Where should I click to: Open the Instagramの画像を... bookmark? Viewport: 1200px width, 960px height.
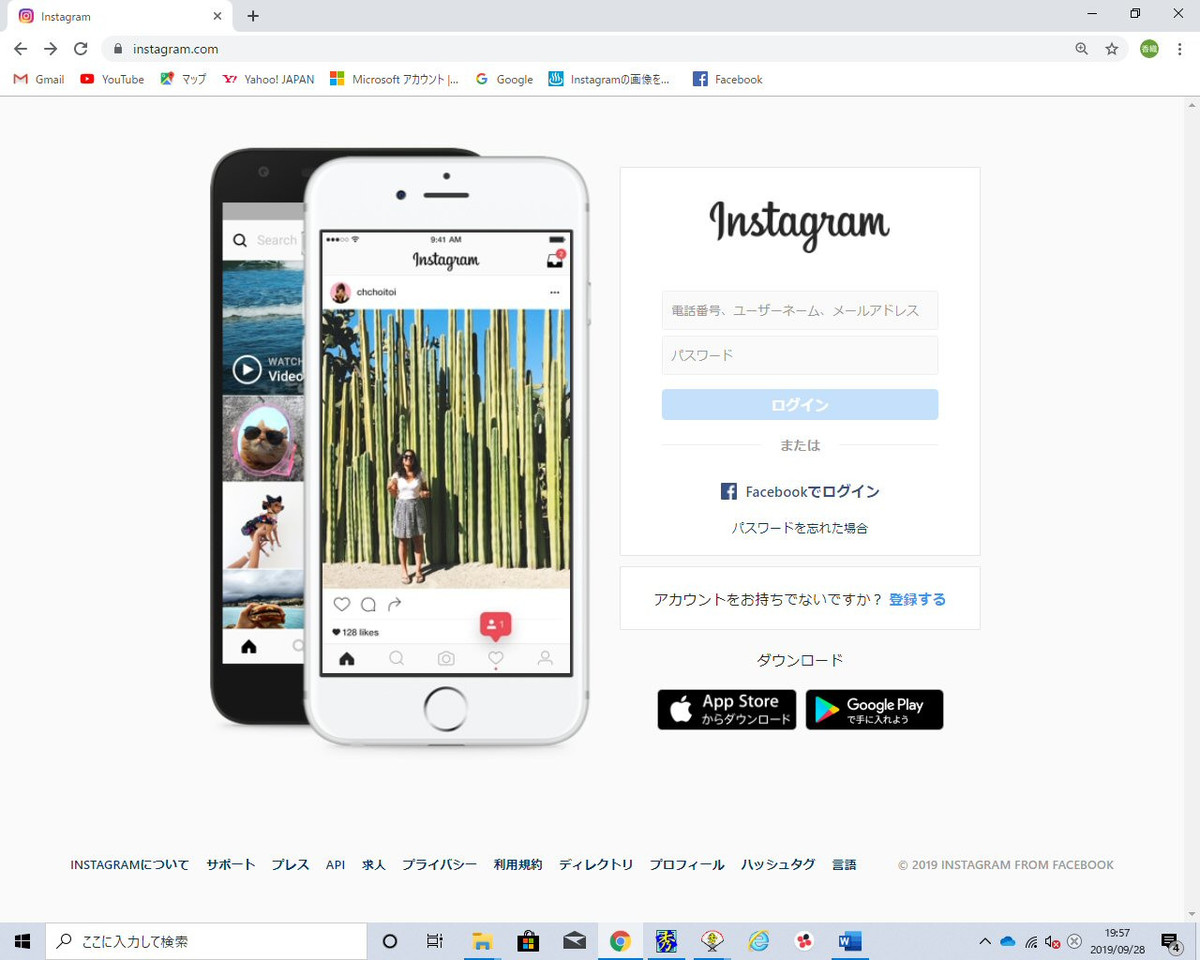[609, 79]
